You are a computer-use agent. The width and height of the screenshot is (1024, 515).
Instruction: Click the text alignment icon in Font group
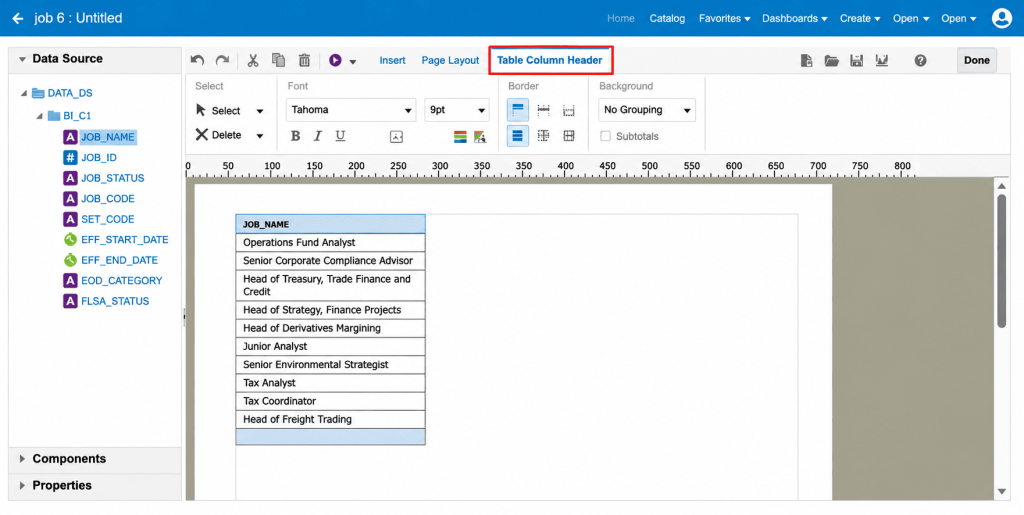[x=396, y=136]
